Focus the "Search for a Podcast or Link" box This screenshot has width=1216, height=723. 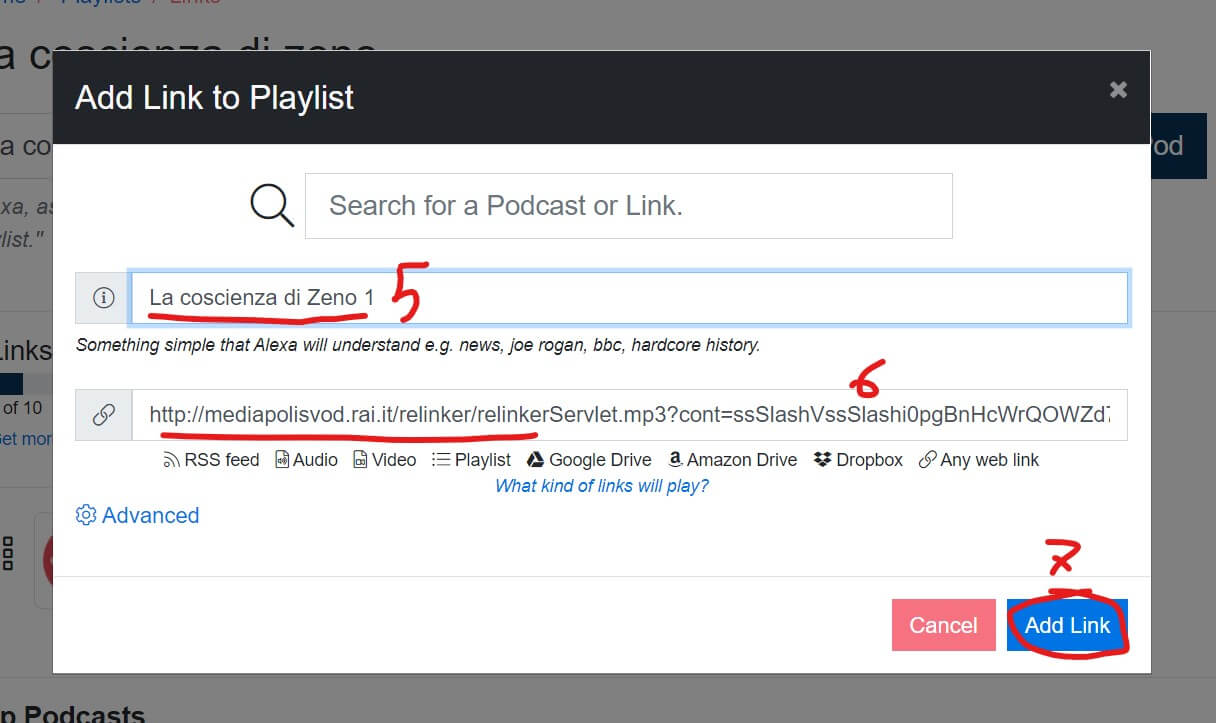click(628, 206)
